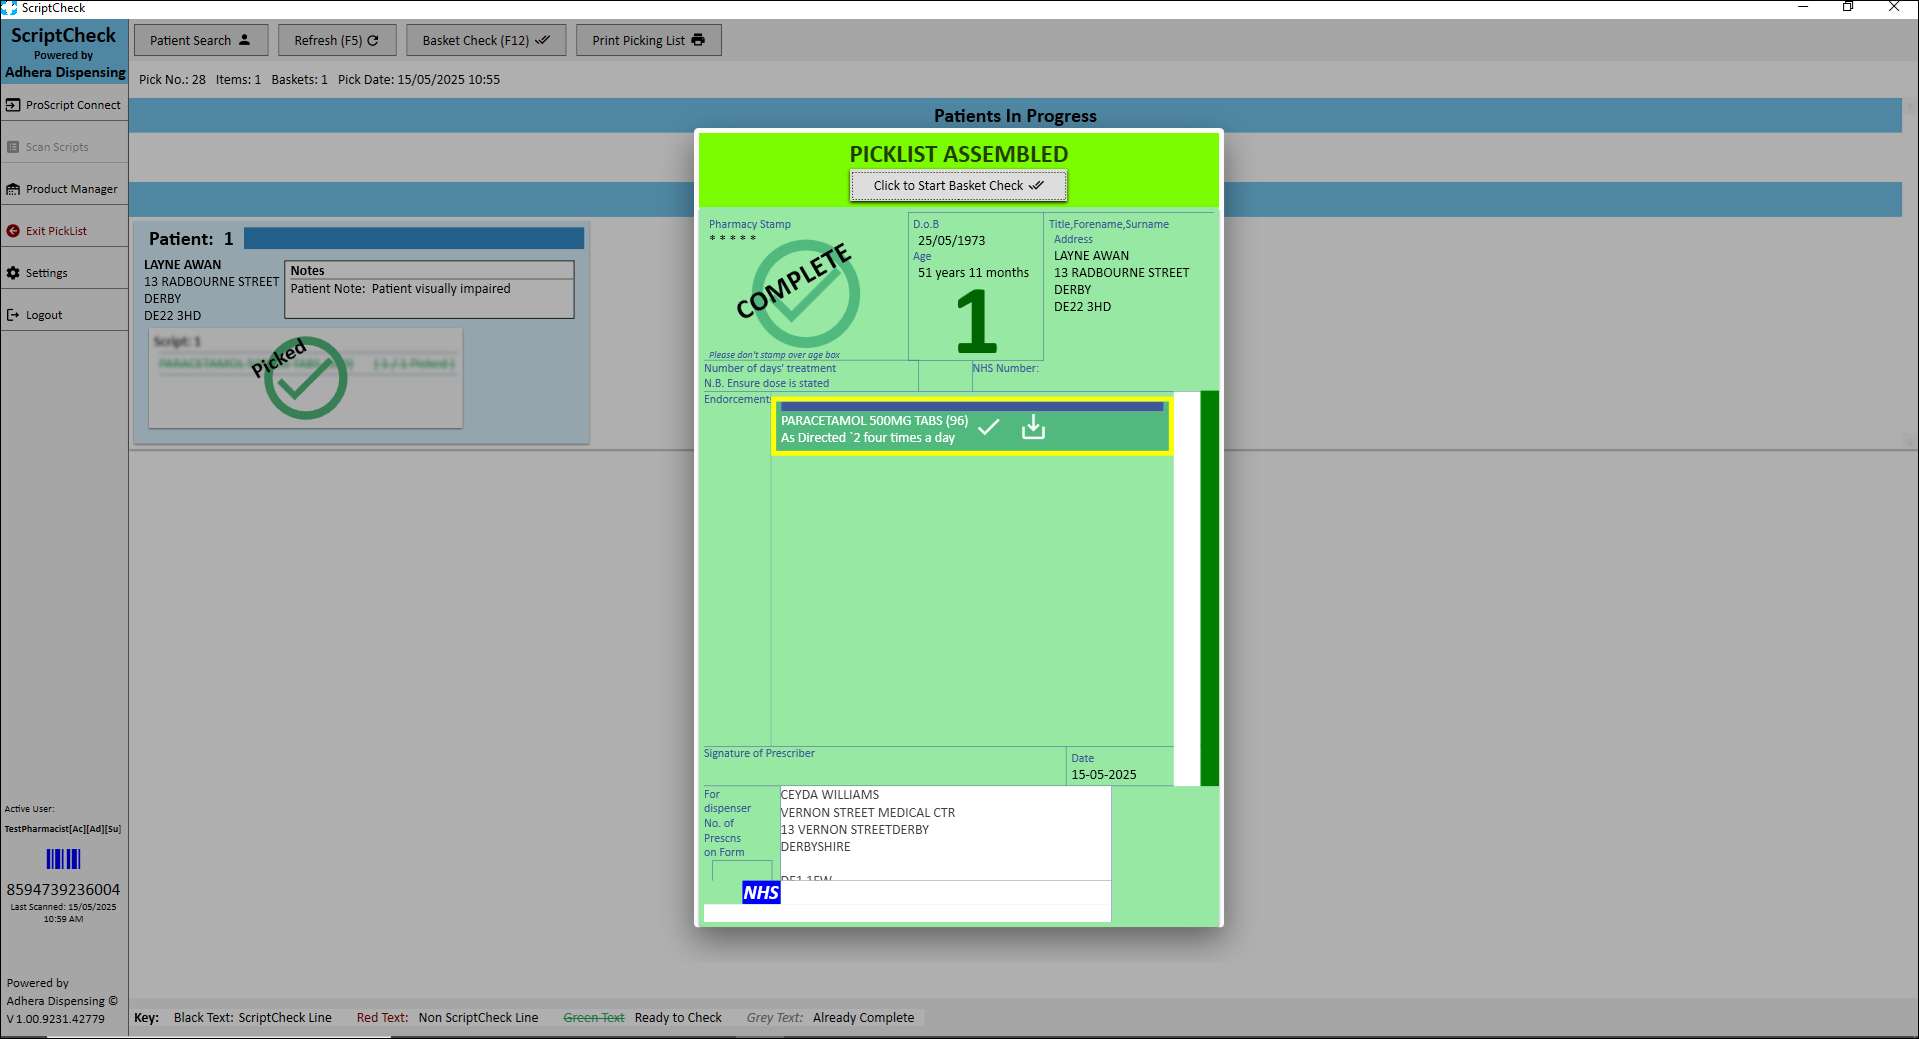Viewport: 1919px width, 1039px height.
Task: Click the Green Text key entry
Action: click(594, 1018)
